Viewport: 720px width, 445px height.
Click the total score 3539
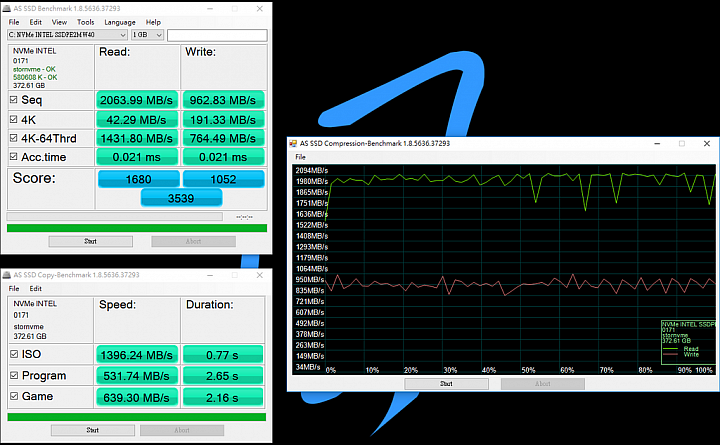pos(181,198)
